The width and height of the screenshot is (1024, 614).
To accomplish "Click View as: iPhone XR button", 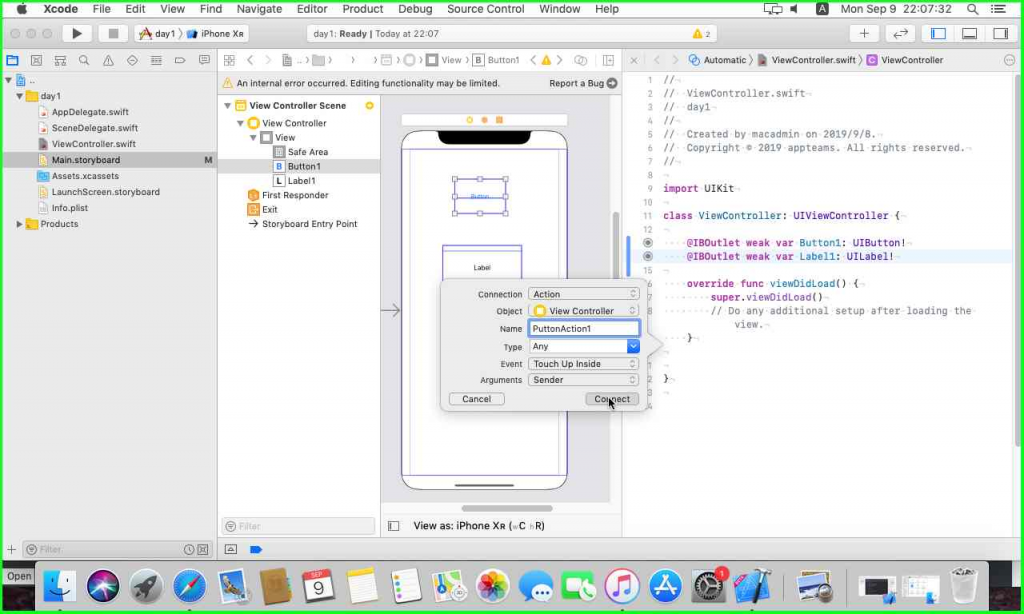I will click(479, 526).
